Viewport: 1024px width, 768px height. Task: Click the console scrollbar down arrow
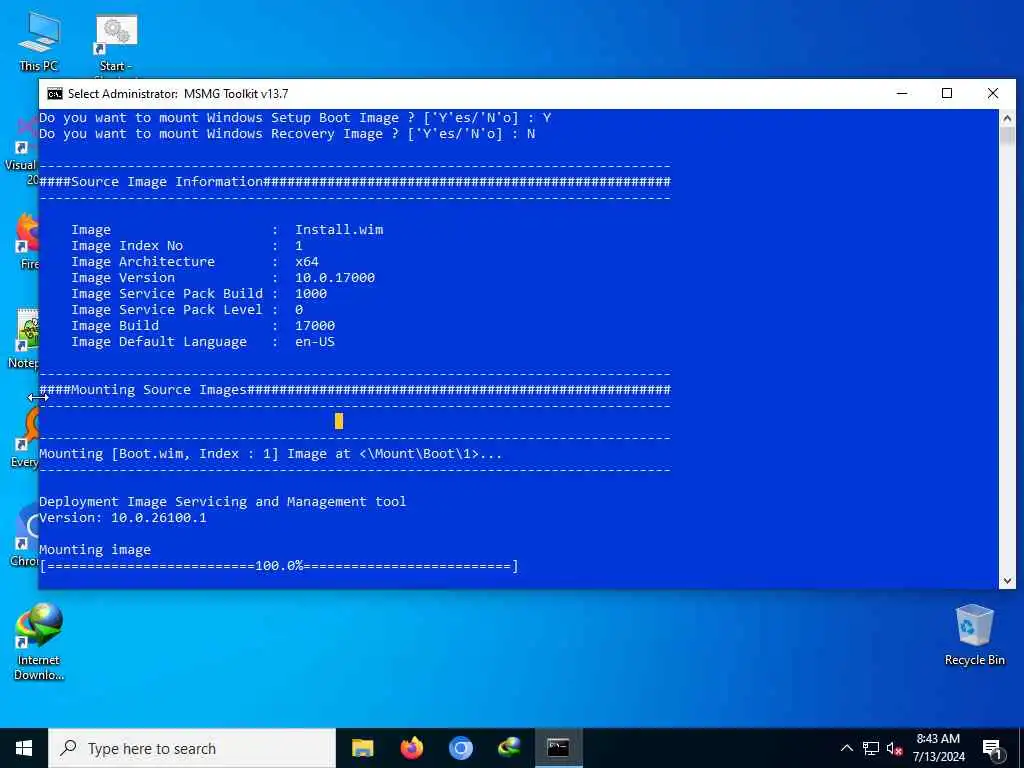(x=1007, y=581)
